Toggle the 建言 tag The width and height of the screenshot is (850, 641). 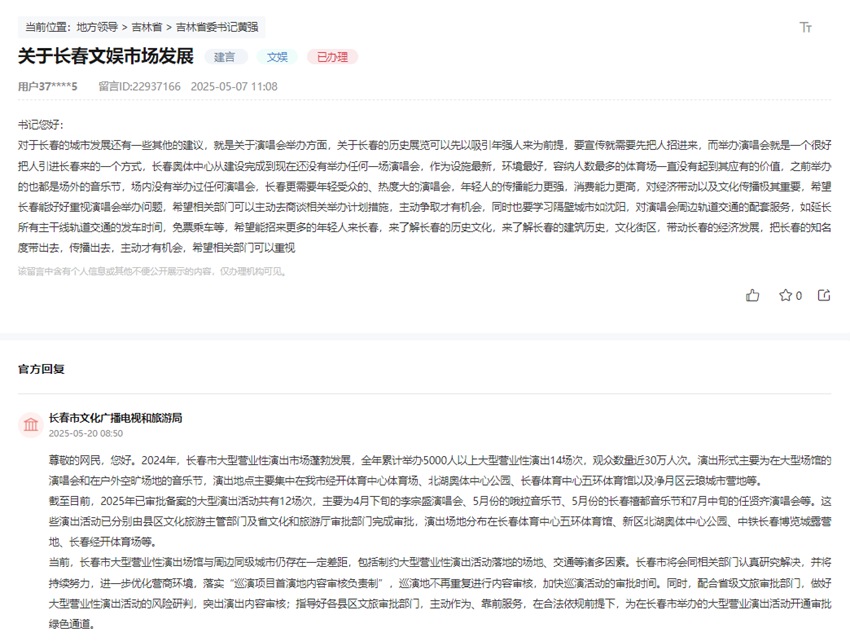(x=224, y=57)
